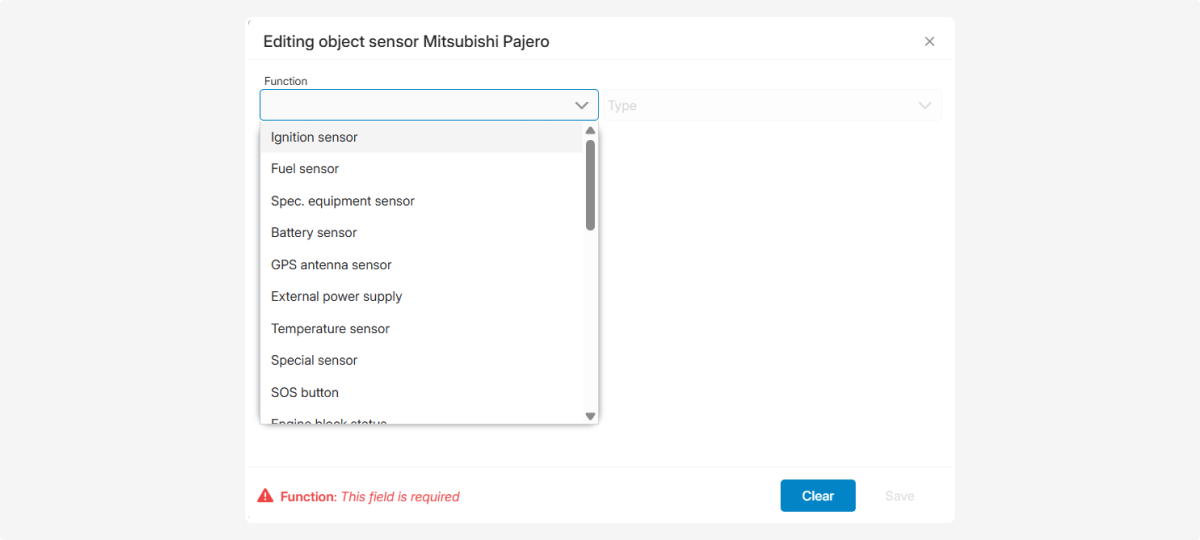
Task: Pick Special sensor option
Action: (314, 361)
